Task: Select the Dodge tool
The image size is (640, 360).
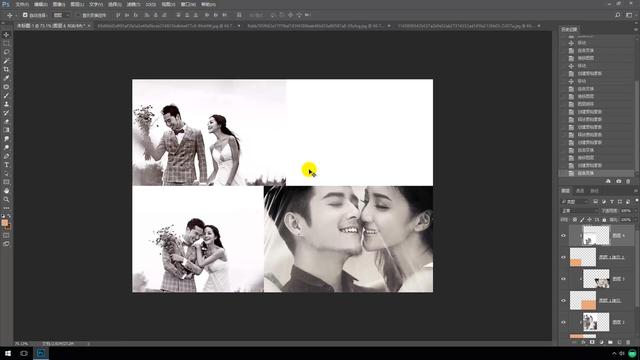Action: pos(6,148)
